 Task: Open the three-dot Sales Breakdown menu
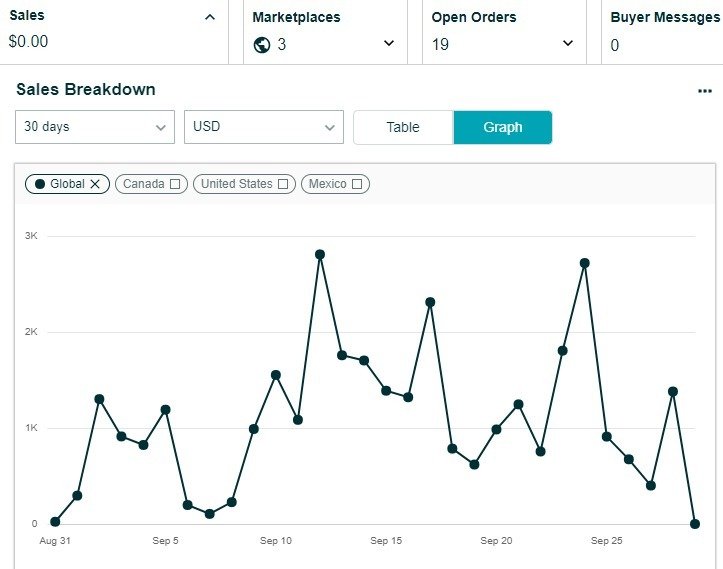coord(704,91)
